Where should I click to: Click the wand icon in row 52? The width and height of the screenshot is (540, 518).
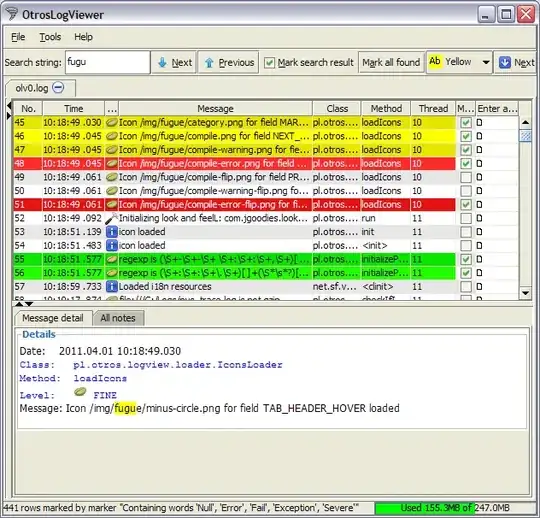pyautogui.click(x=112, y=218)
